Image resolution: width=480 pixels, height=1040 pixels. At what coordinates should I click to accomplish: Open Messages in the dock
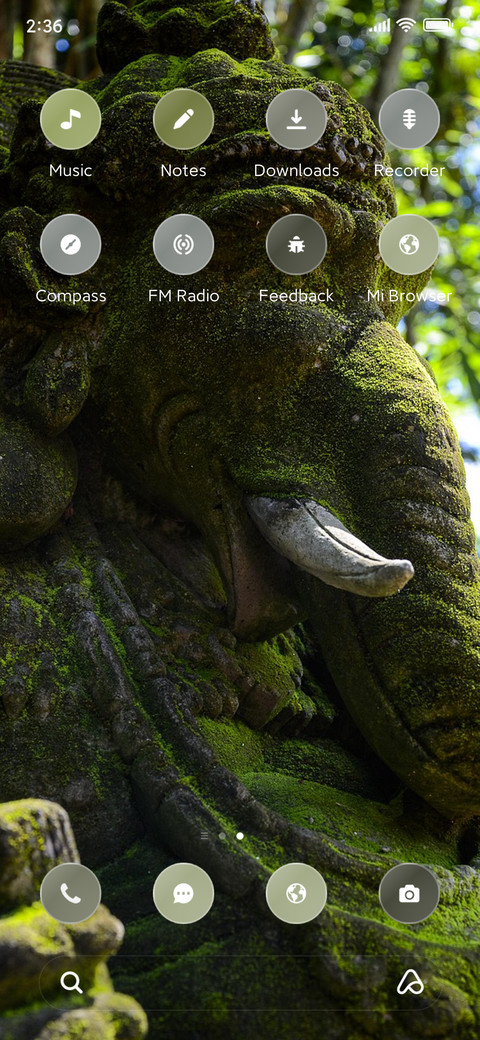[x=184, y=893]
